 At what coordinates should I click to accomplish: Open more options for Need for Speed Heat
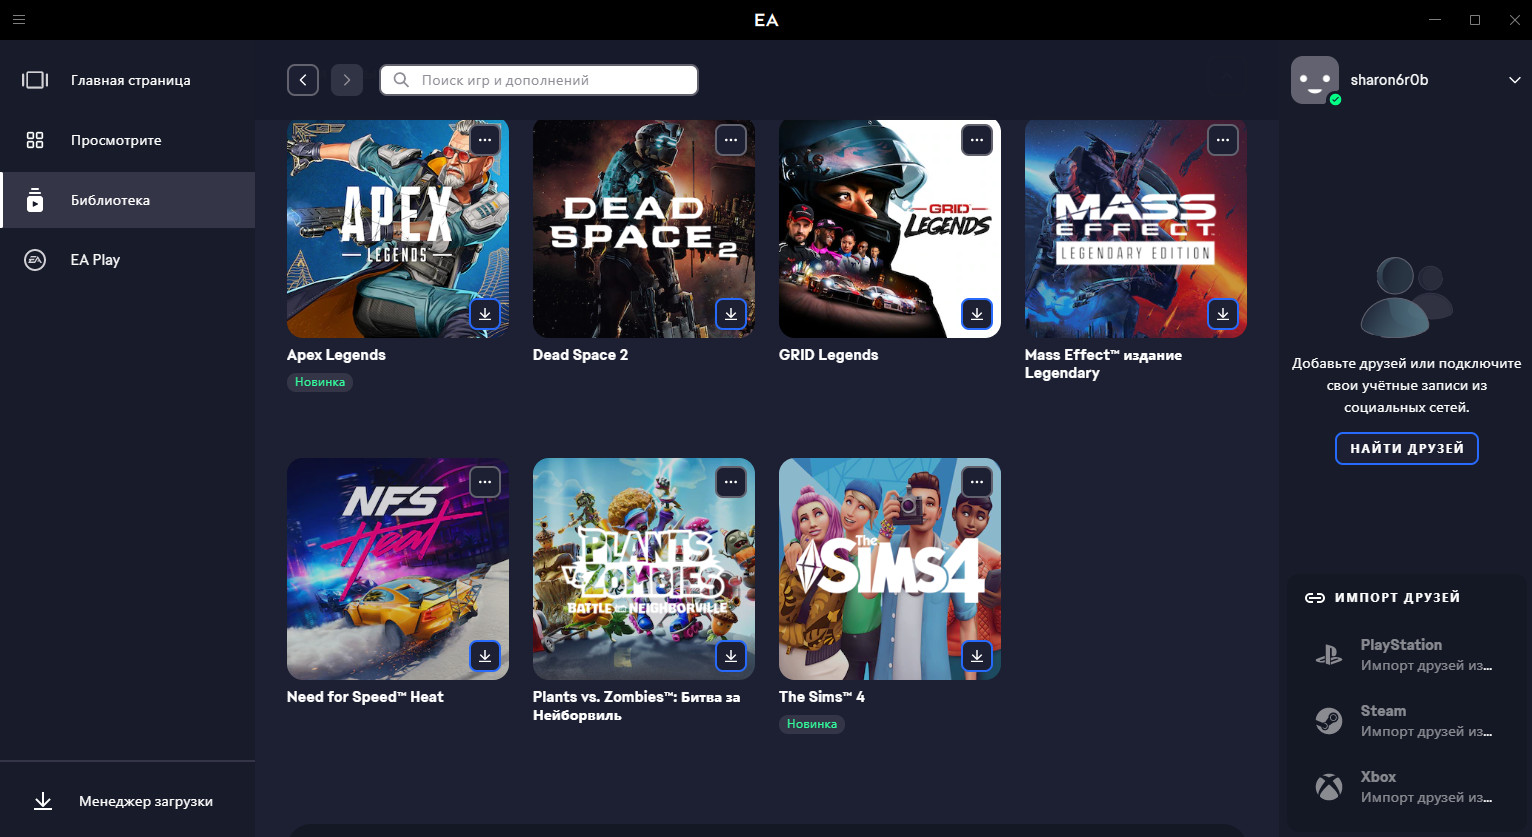485,482
